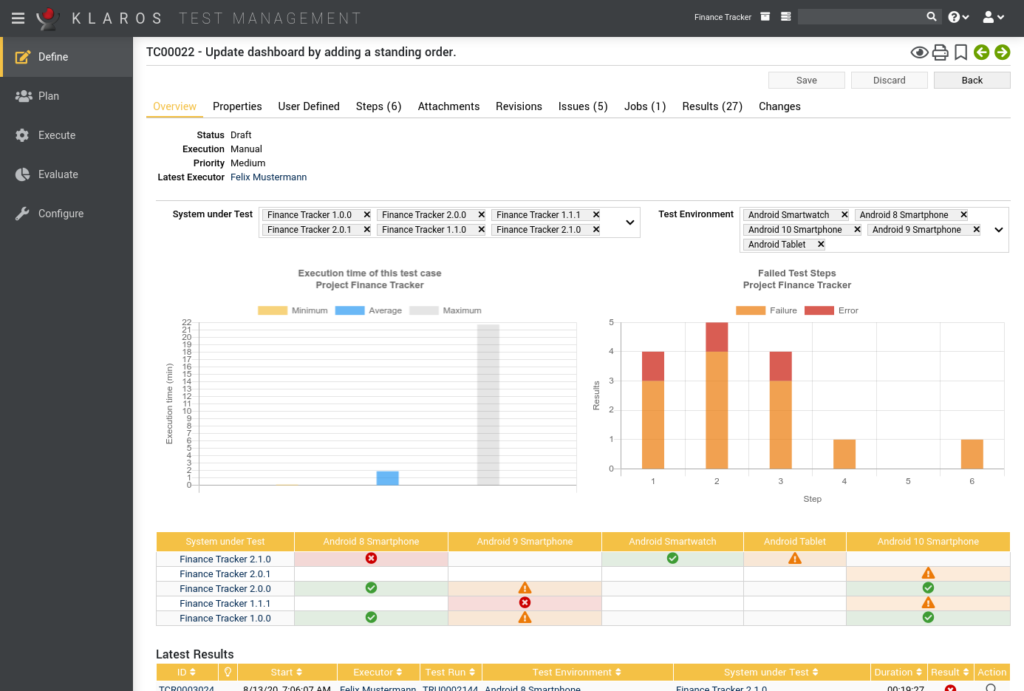Remove Android 9 Smartphone environment tag

[976, 230]
